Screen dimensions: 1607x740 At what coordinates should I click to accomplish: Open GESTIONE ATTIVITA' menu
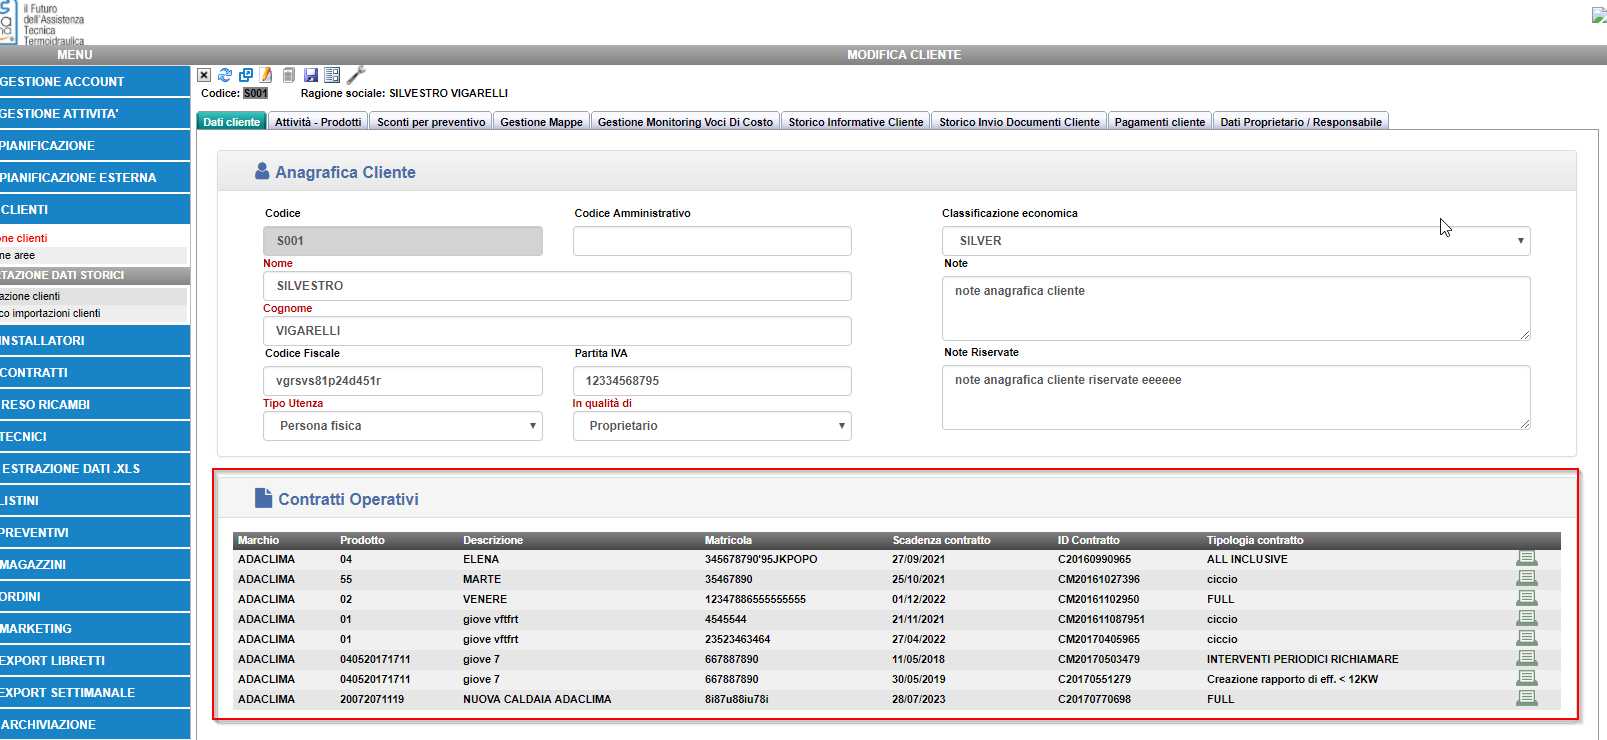95,114
